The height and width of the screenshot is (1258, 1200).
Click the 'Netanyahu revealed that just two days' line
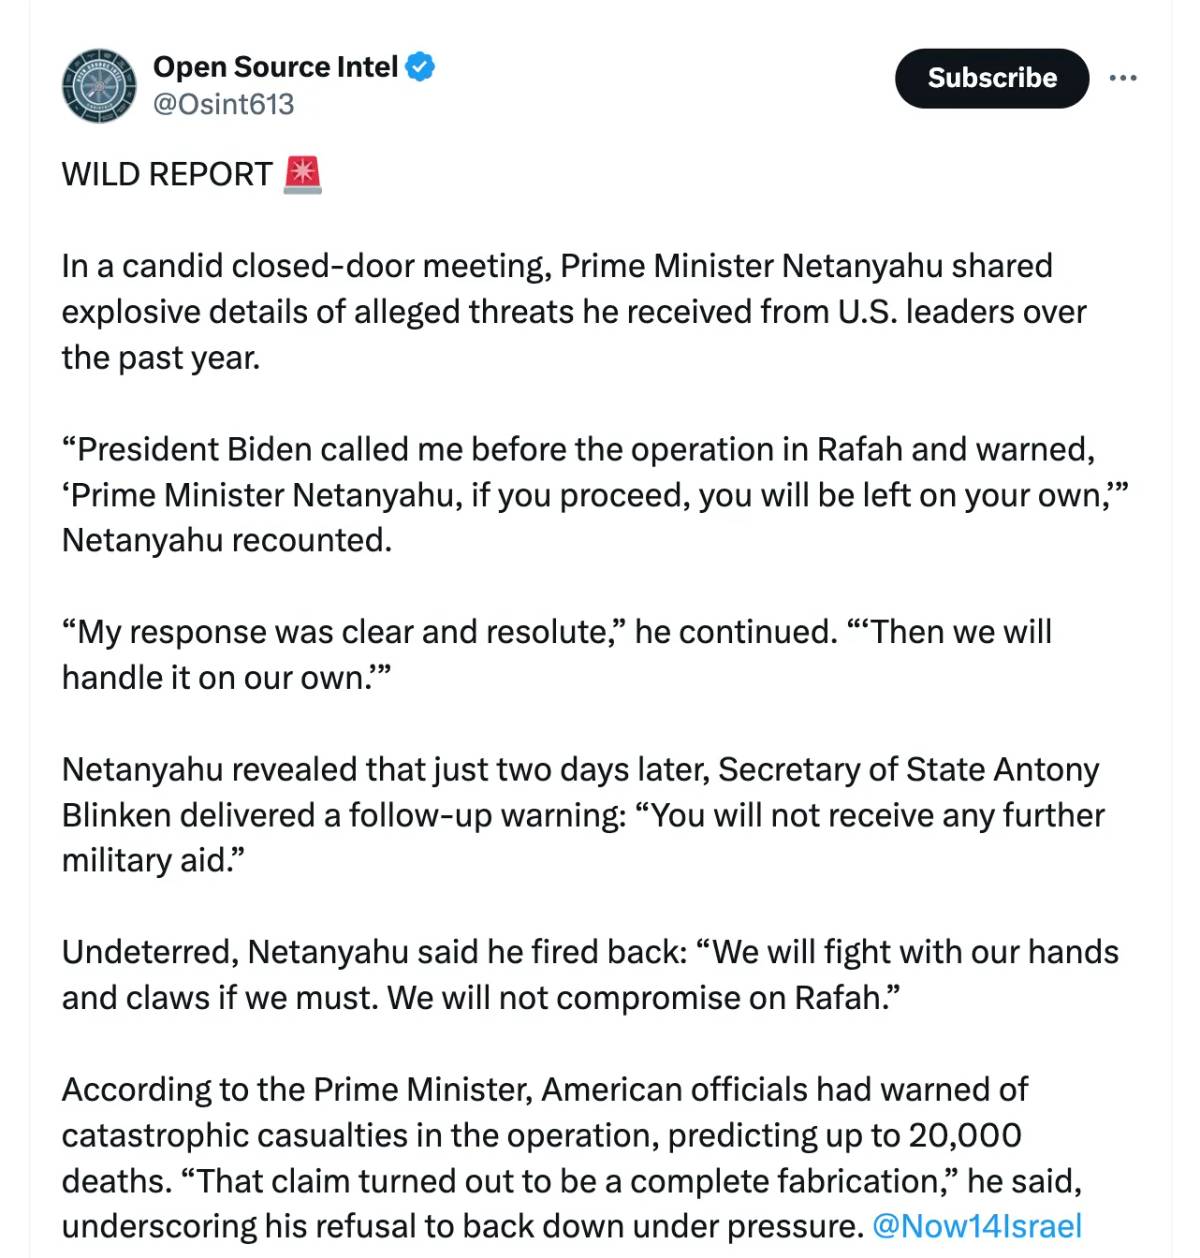coord(580,769)
